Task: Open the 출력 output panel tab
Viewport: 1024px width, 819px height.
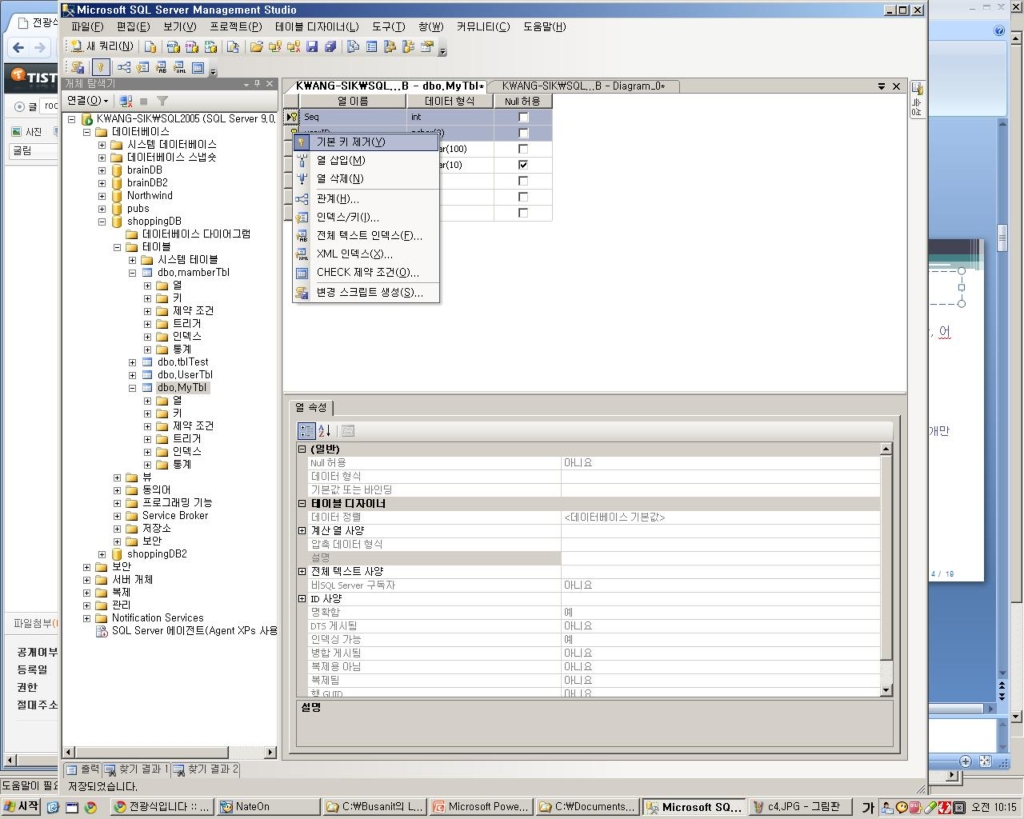Action: click(x=83, y=769)
